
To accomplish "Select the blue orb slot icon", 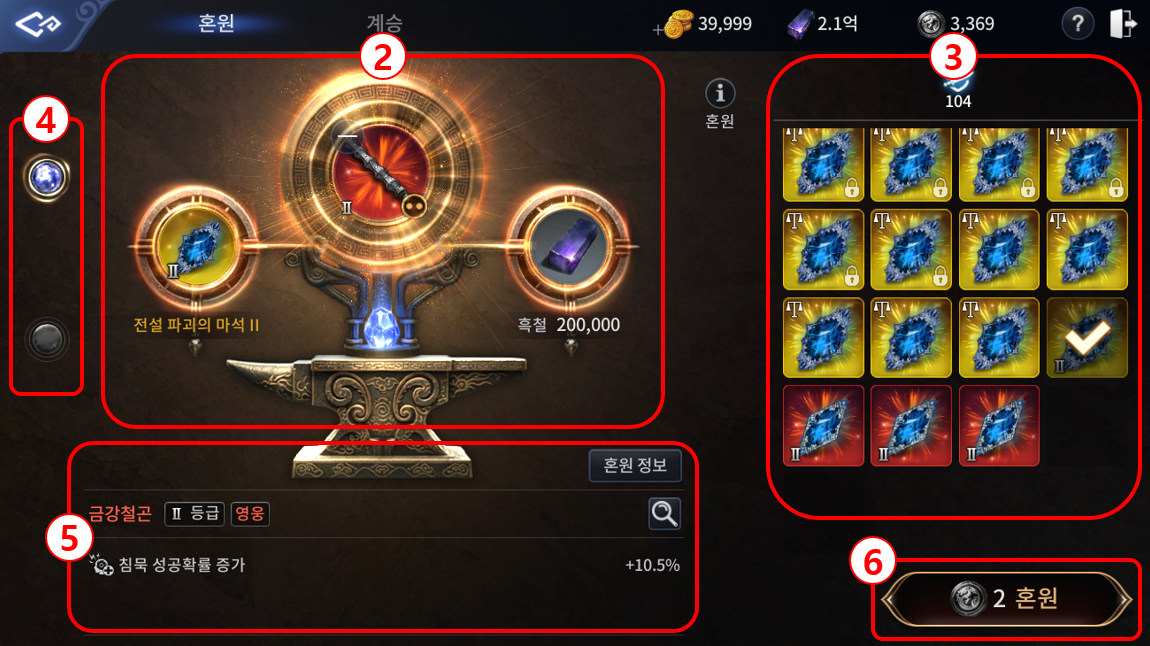I will click(x=46, y=177).
